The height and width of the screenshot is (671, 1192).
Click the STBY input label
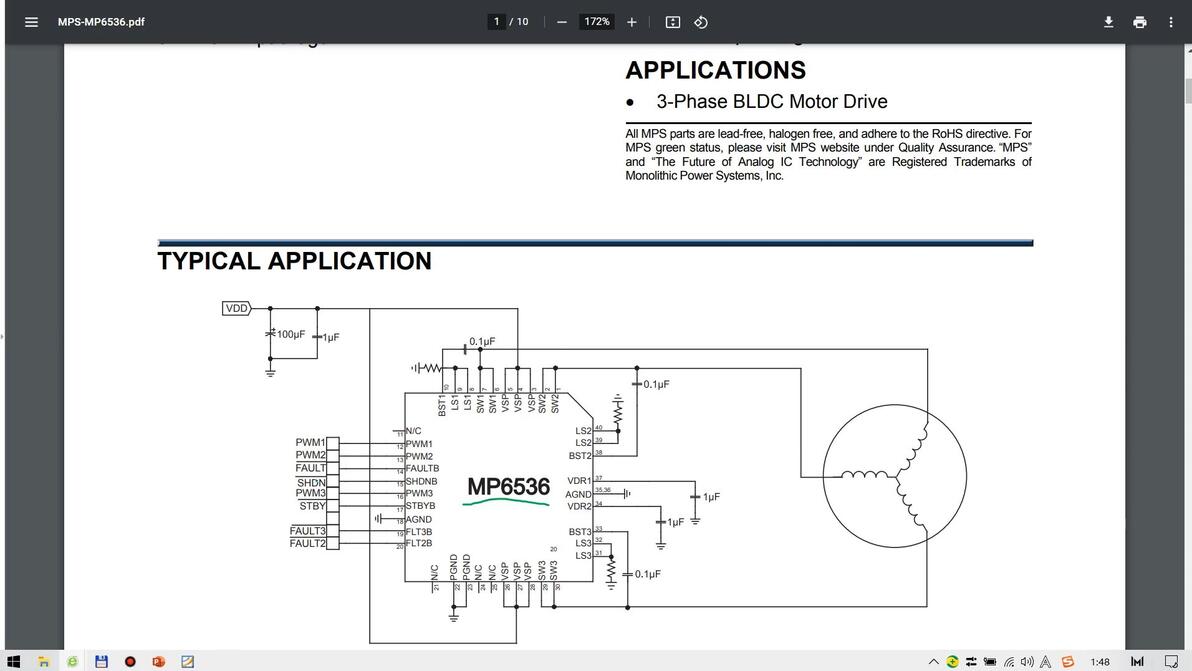pyautogui.click(x=312, y=505)
